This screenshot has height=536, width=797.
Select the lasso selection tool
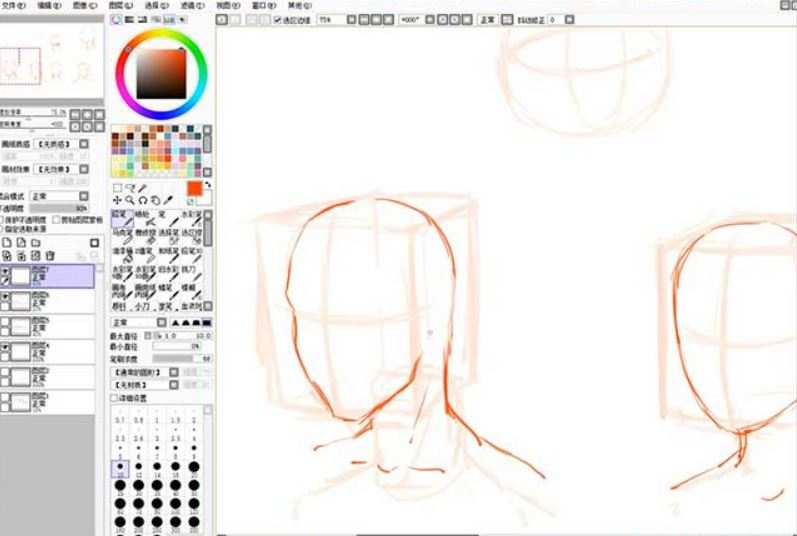coord(130,187)
